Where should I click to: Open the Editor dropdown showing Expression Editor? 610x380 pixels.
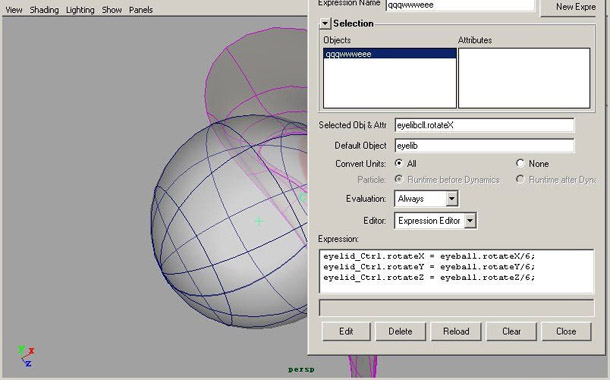tap(435, 221)
